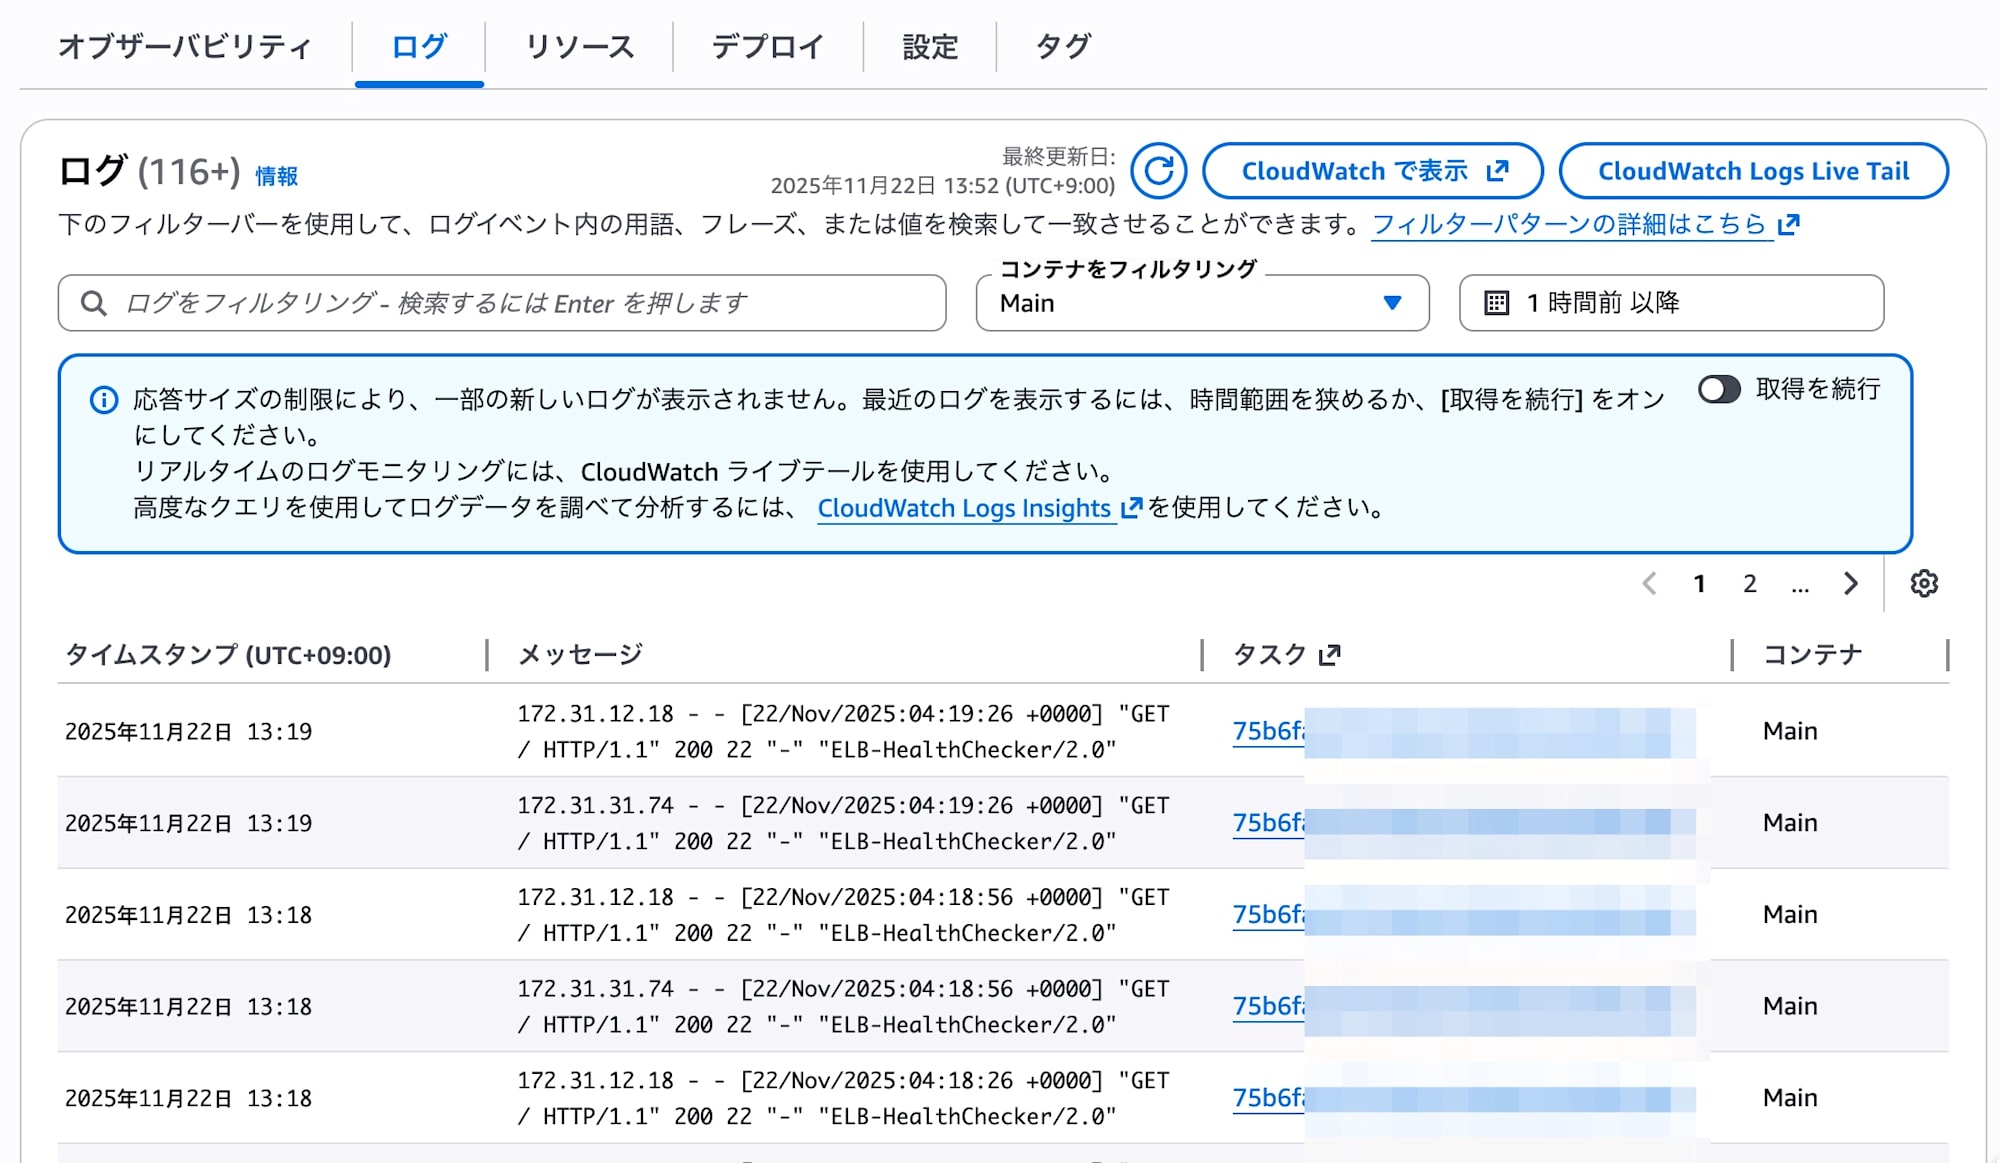This screenshot has height=1163, width=2000.
Task: Click the external link icon on タスク column
Action: (1330, 656)
